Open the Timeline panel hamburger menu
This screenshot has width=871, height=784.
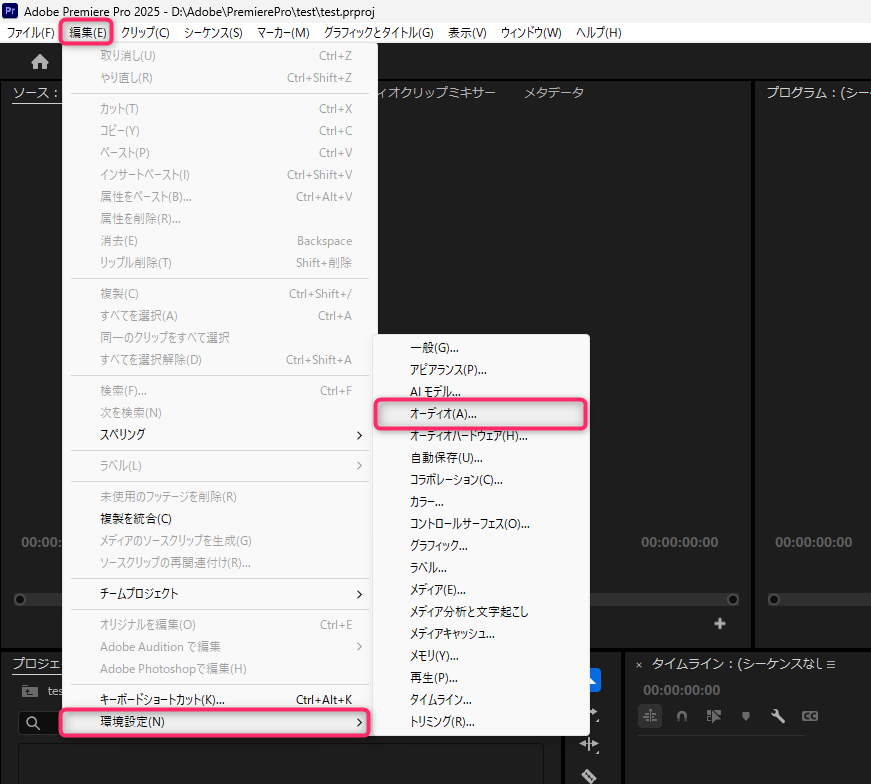tap(830, 664)
